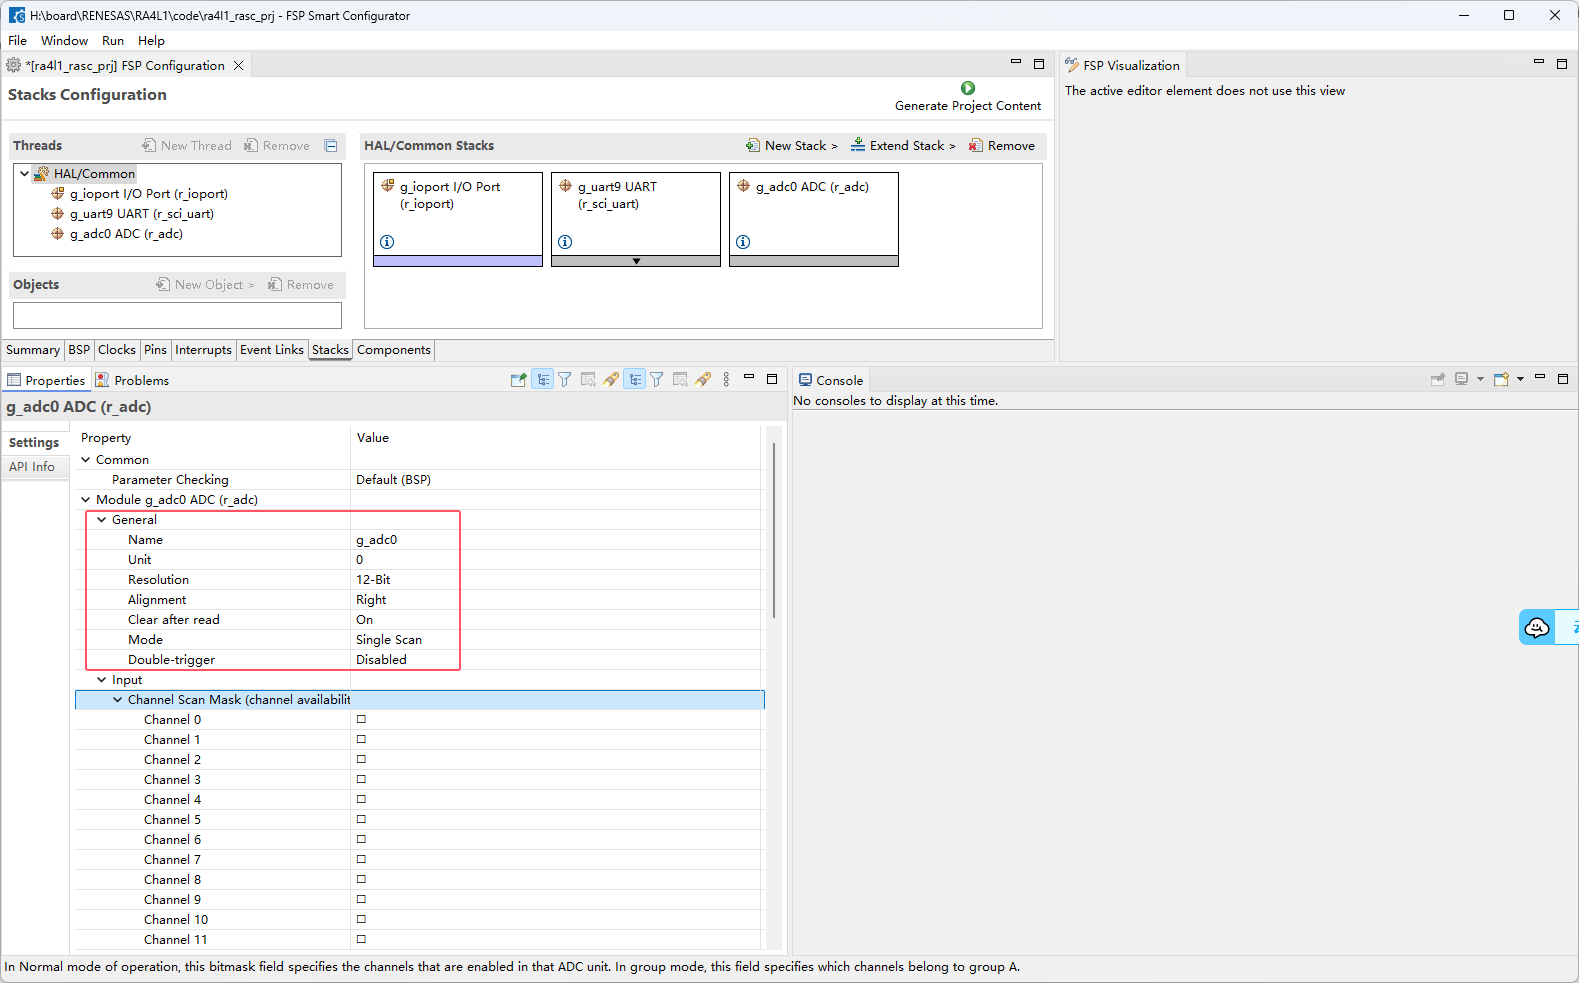Click the Pin to selection icon in Properties toolbar
The image size is (1579, 983).
(x=518, y=380)
